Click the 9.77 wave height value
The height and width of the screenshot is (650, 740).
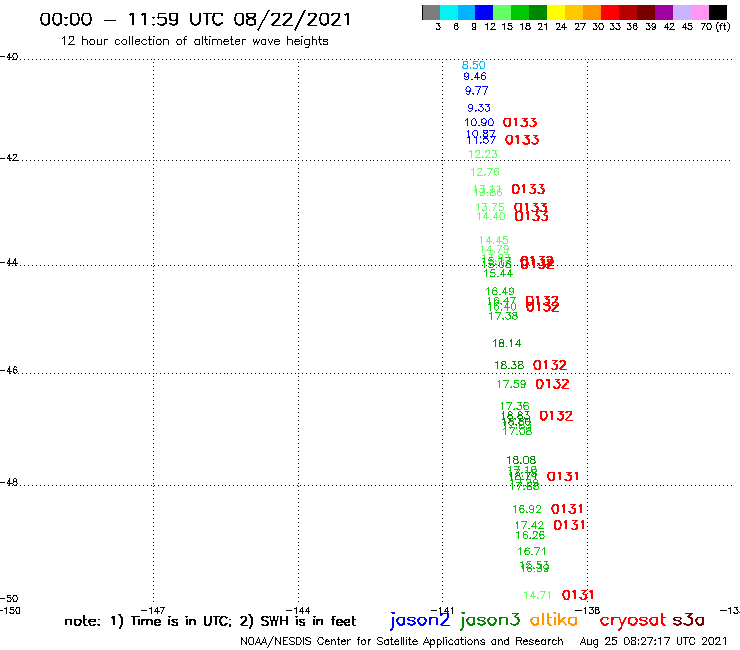[x=477, y=91]
